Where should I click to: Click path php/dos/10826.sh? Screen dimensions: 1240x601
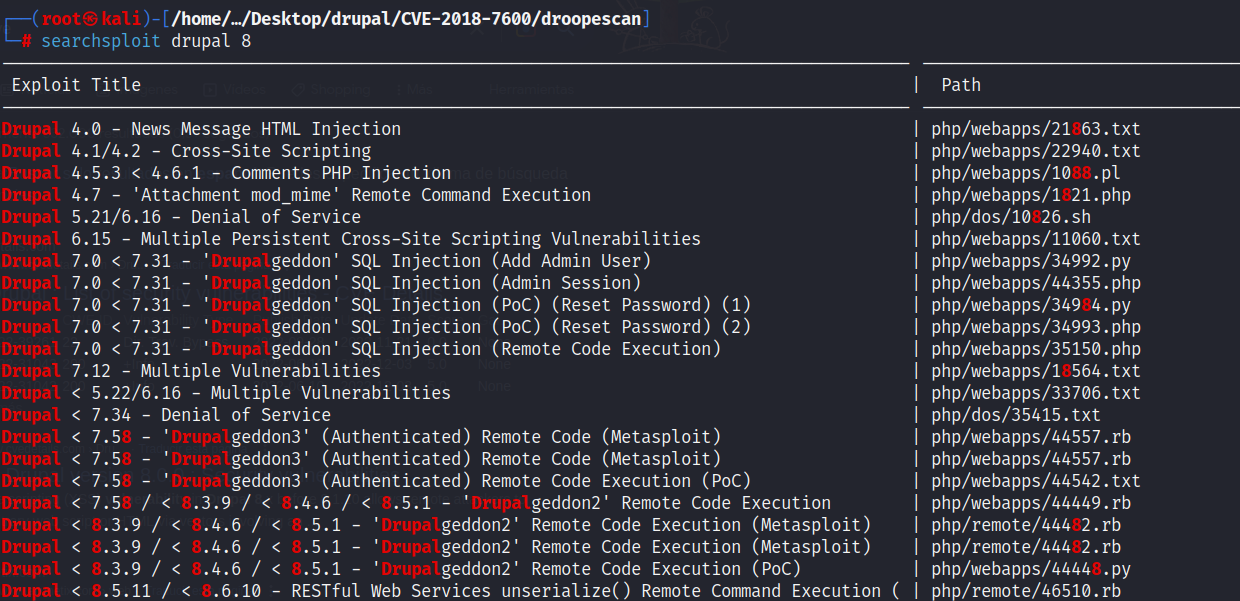(x=1011, y=217)
